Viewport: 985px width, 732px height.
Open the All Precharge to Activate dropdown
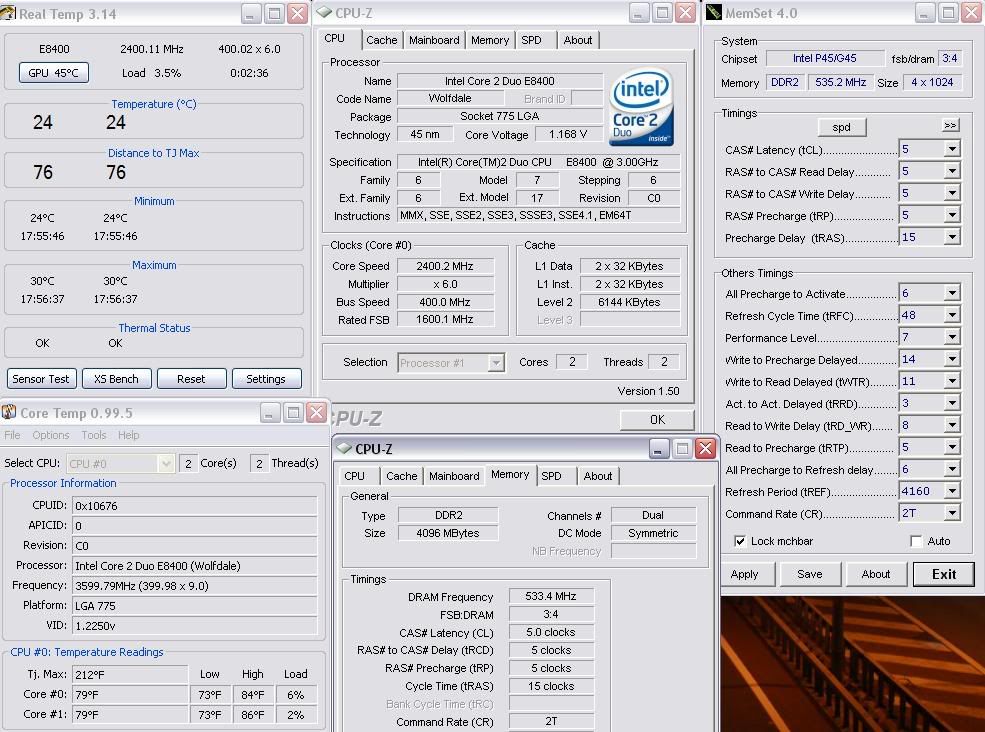tap(952, 293)
